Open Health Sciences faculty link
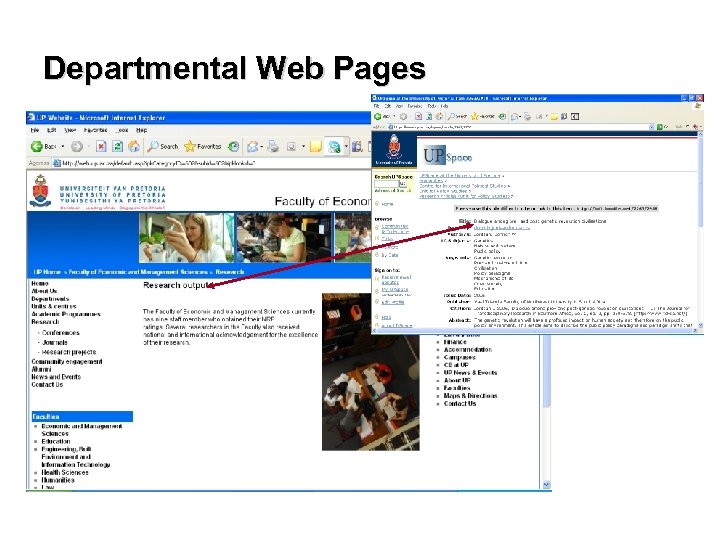Screen dimensions: 720x540 coord(65,472)
